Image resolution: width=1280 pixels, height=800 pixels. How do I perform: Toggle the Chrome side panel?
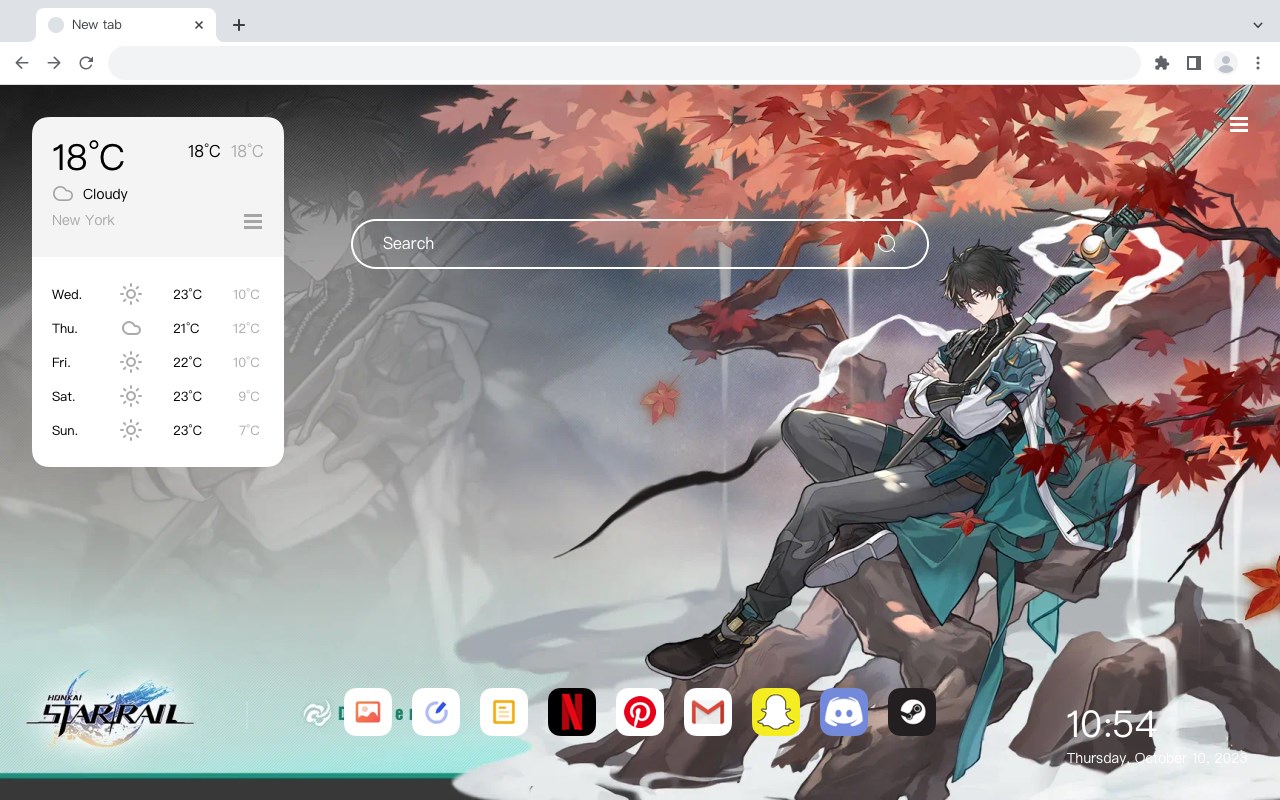[x=1193, y=63]
